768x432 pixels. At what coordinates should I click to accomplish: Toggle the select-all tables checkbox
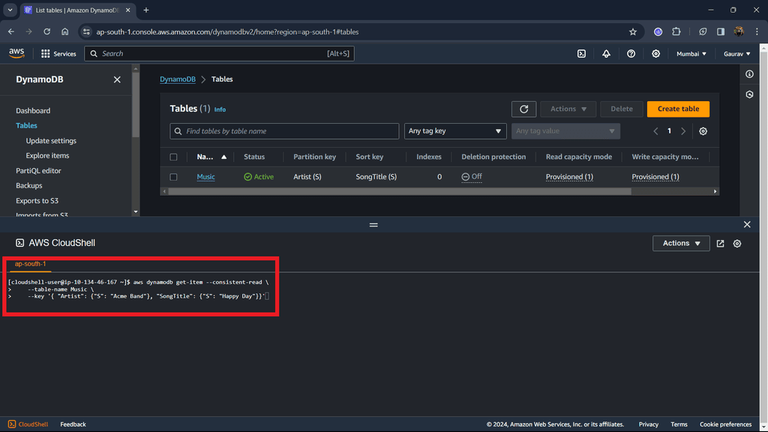point(173,157)
